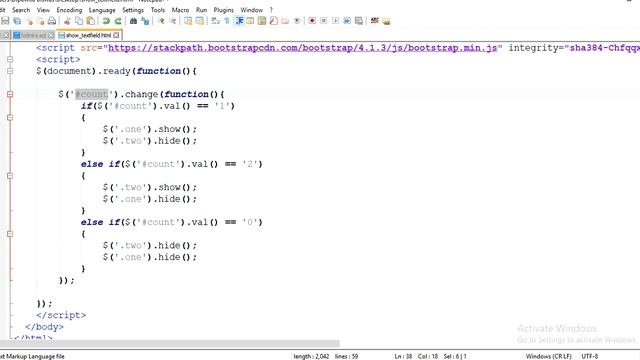Click the Cut scissors icon
This screenshot has height=360, width=640.
point(67,21)
